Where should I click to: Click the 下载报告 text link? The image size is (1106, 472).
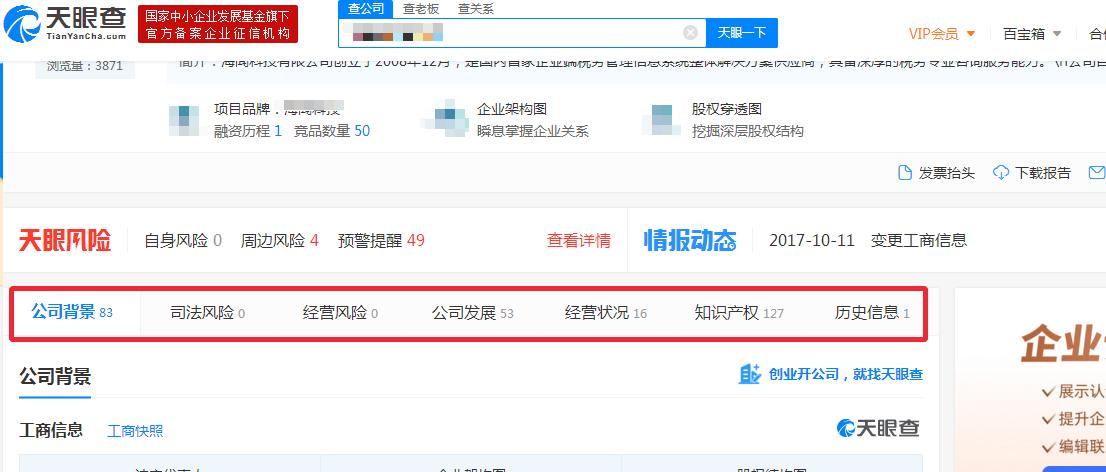pyautogui.click(x=1043, y=173)
